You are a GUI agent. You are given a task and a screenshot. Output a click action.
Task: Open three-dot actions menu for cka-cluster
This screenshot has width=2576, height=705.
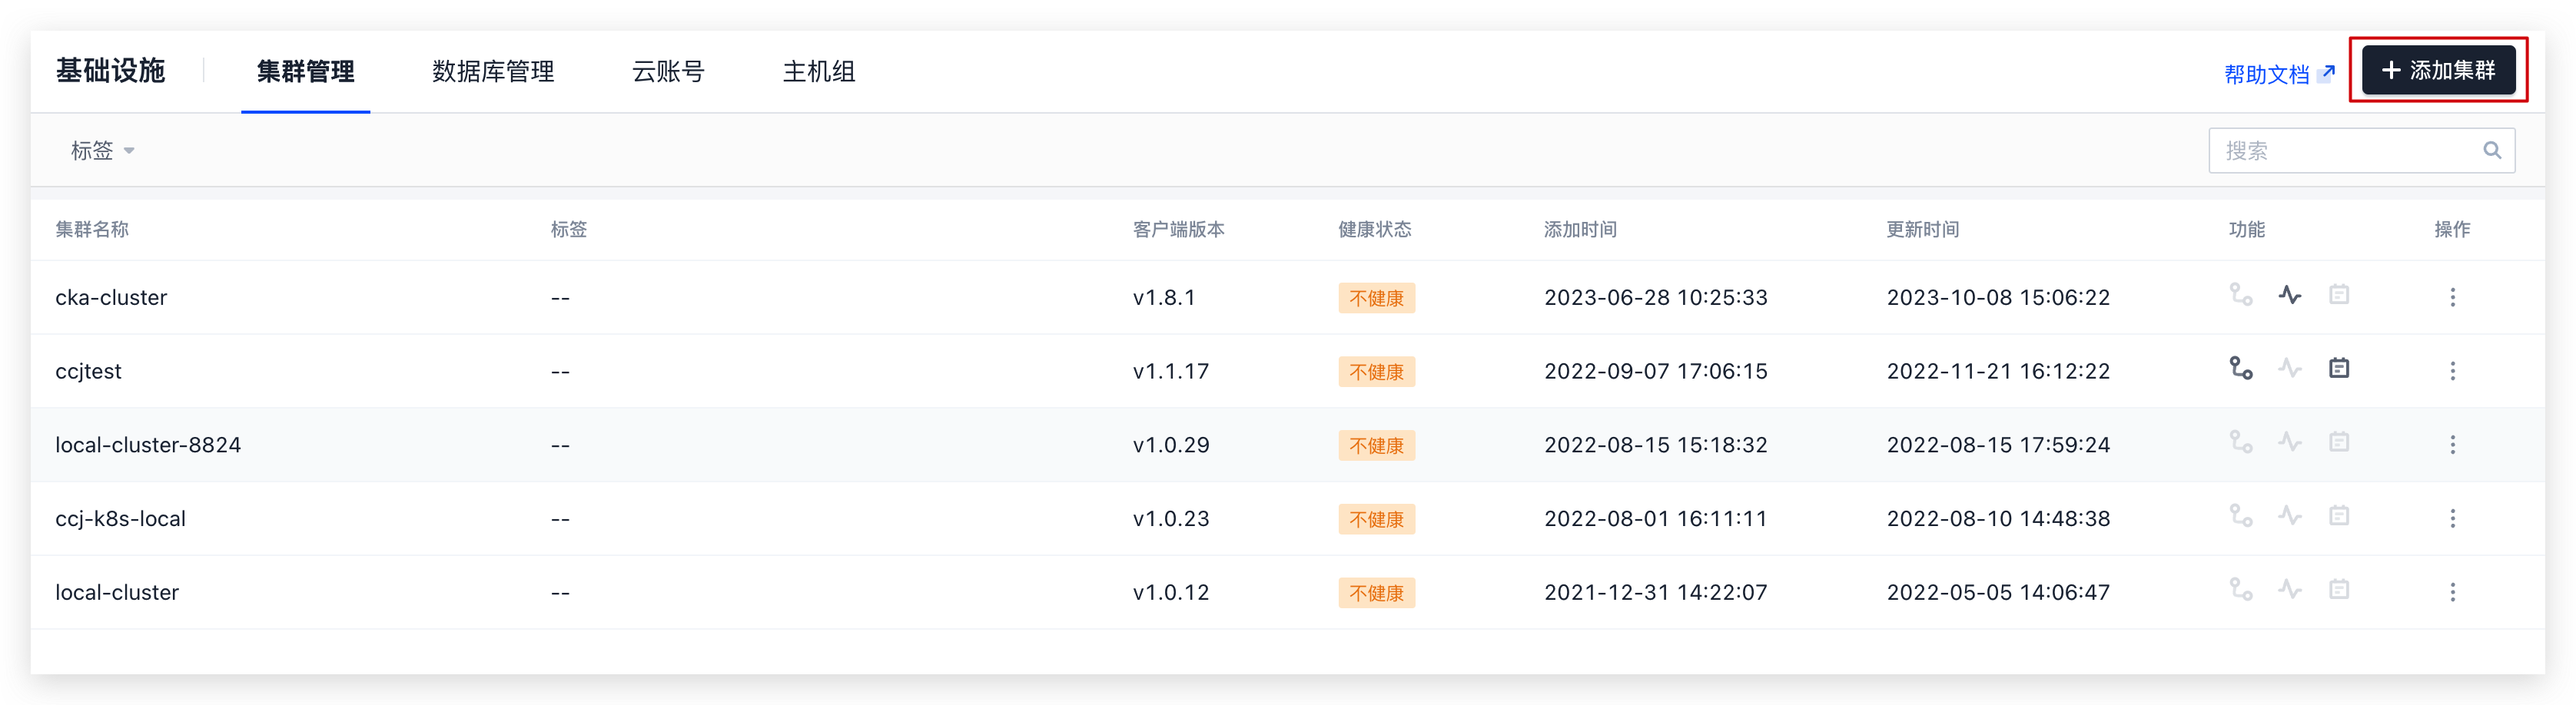click(x=2452, y=297)
